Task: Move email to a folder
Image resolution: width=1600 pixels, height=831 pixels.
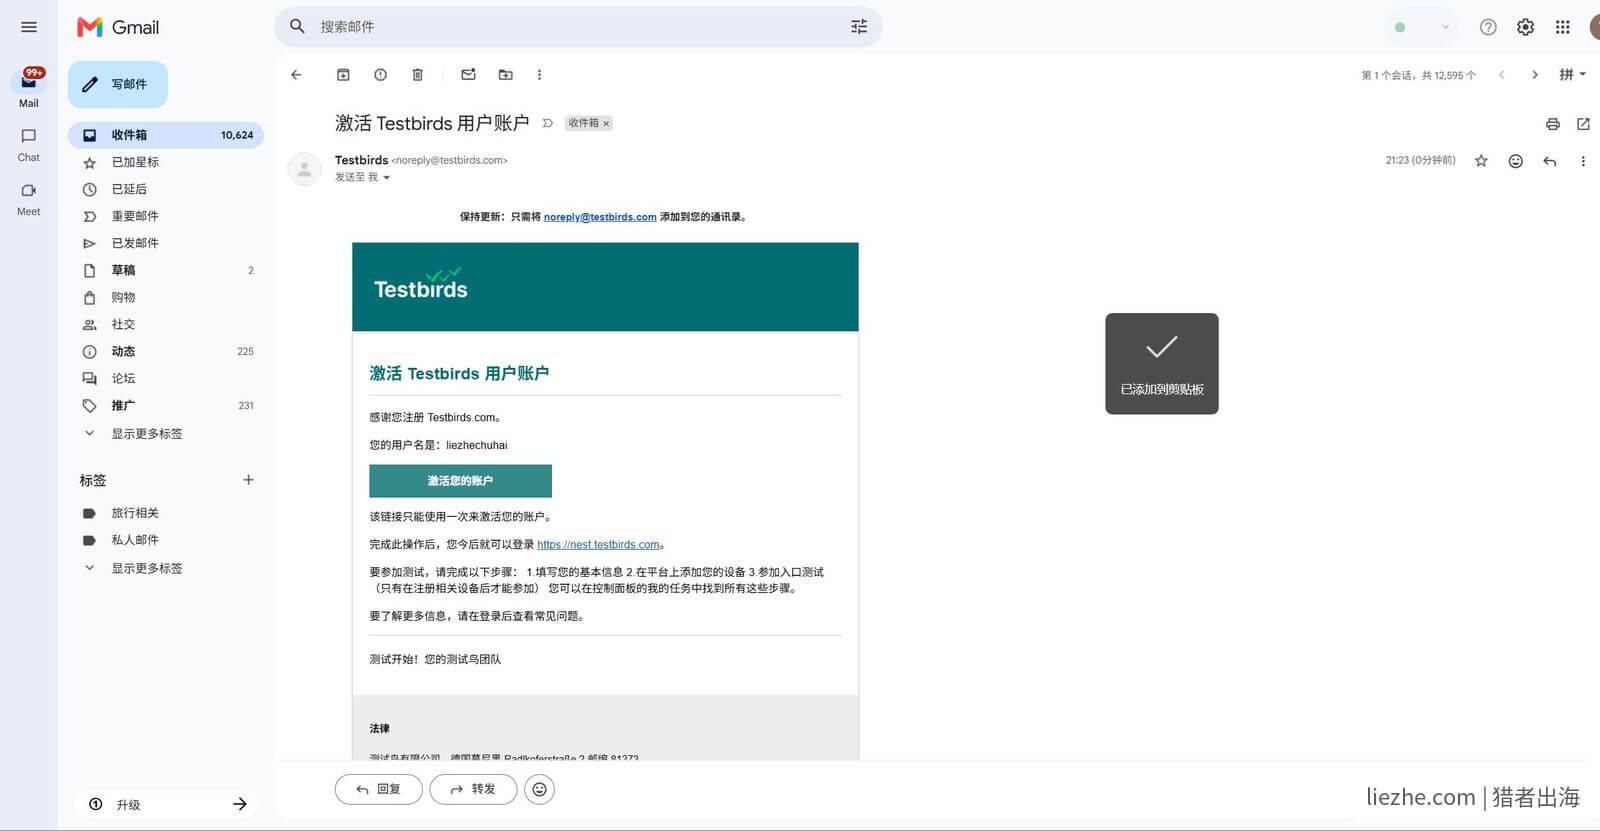Action: (x=506, y=75)
